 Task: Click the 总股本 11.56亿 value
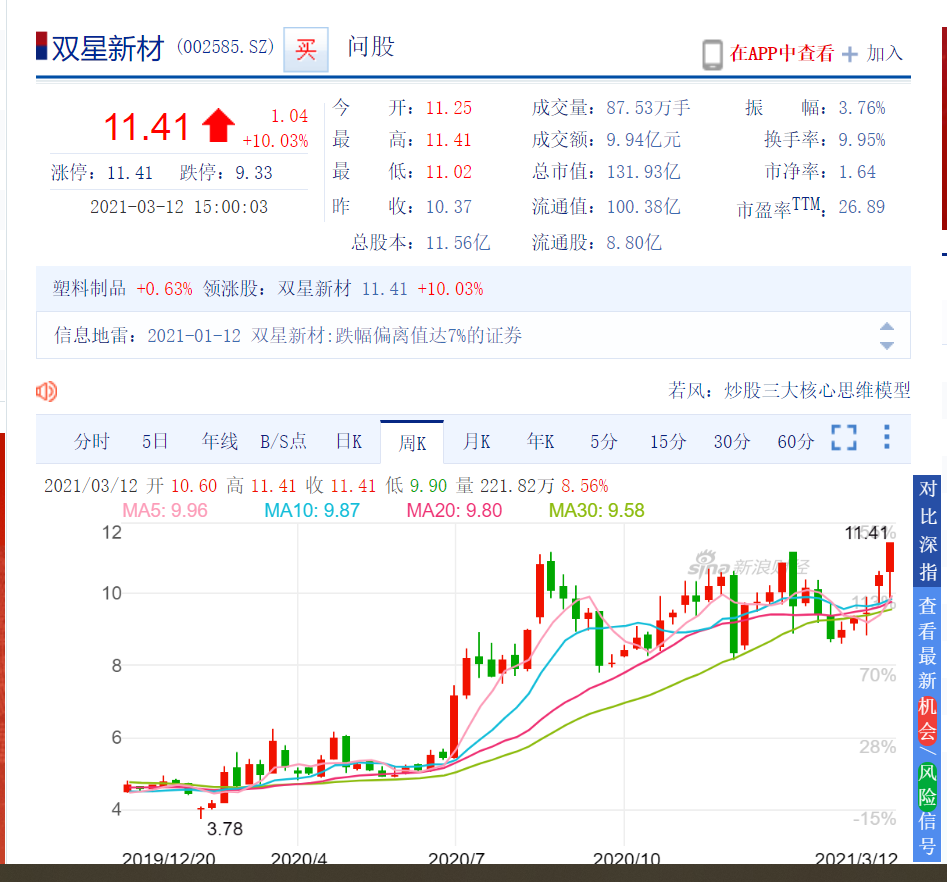click(x=458, y=243)
